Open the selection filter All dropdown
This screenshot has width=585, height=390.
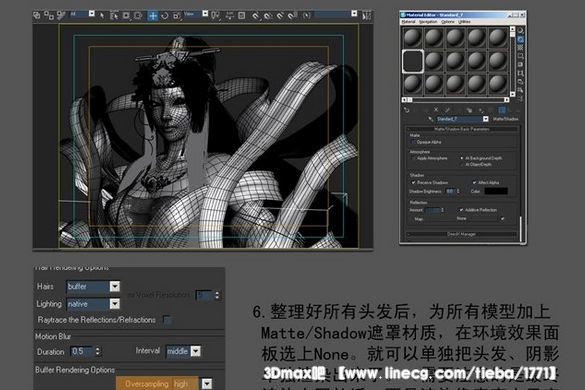click(x=91, y=14)
